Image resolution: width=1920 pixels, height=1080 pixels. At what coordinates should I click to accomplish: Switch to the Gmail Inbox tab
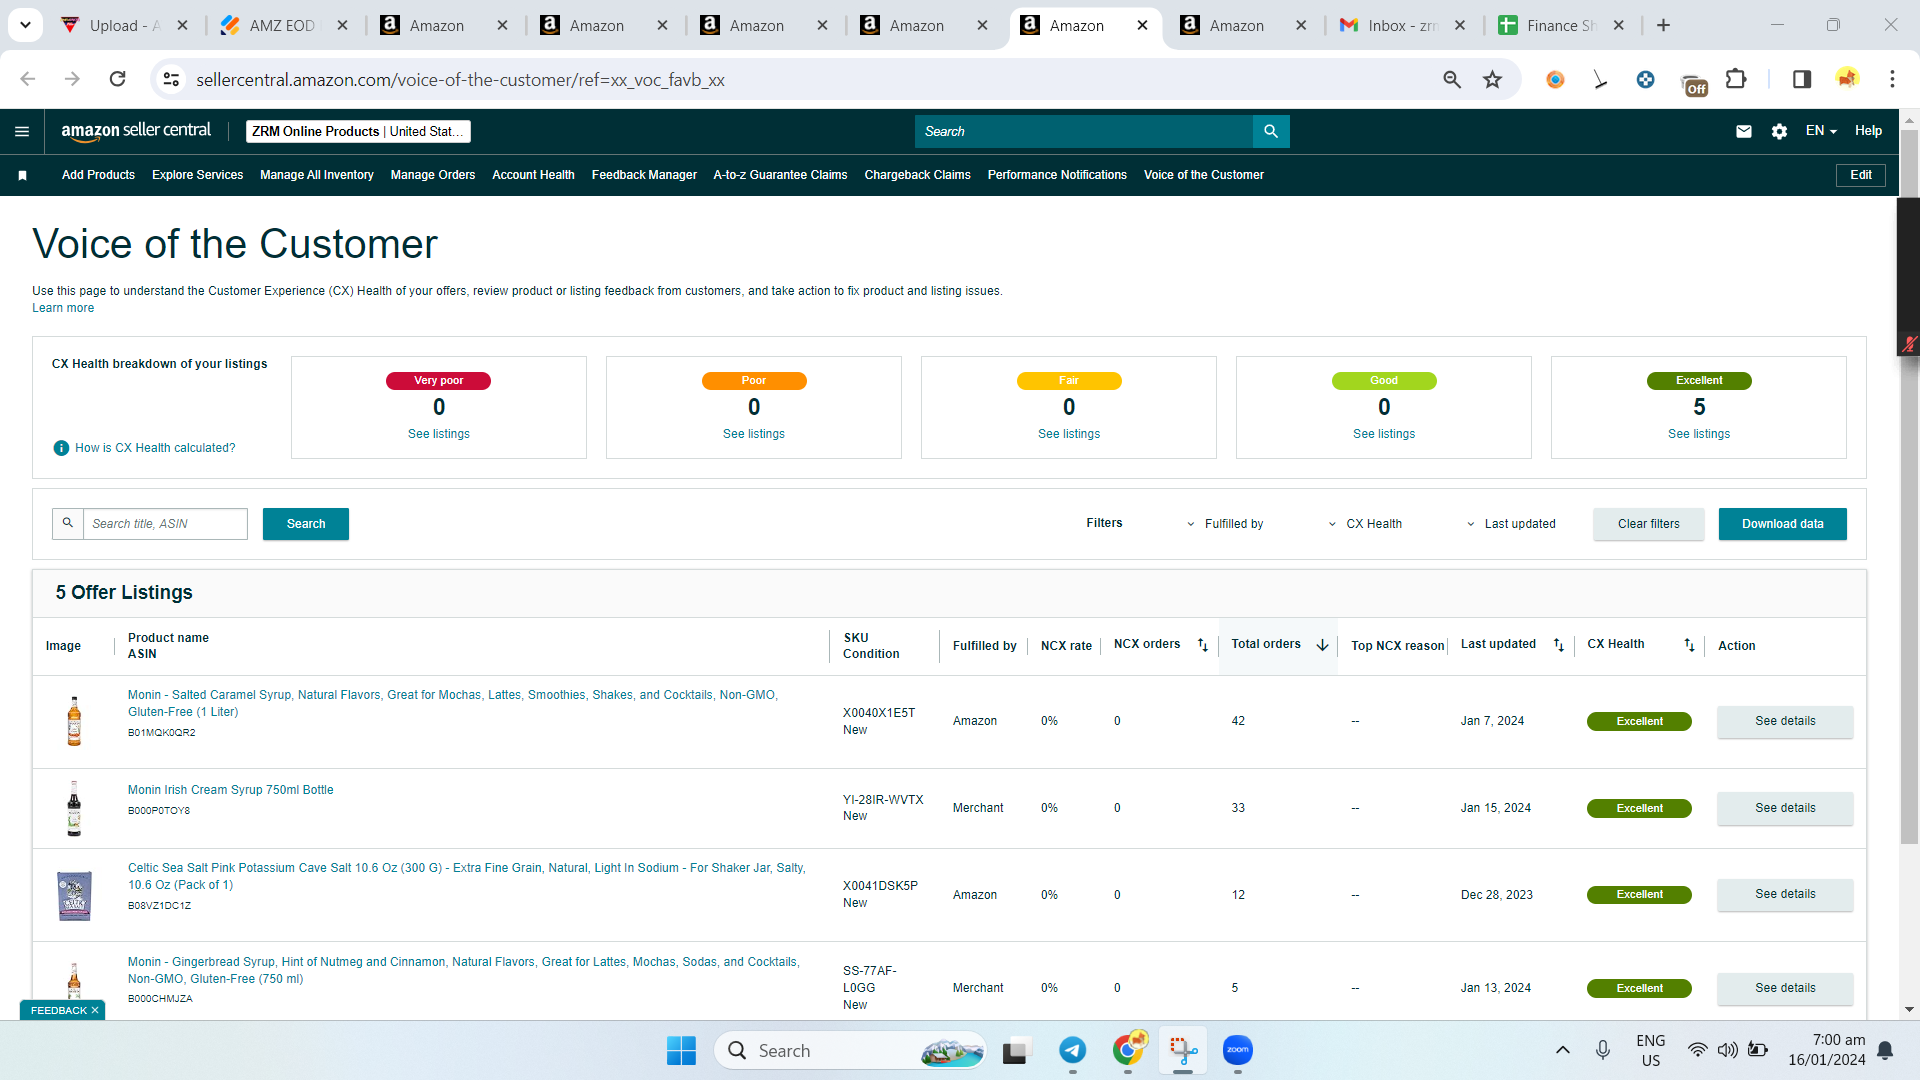point(1402,25)
